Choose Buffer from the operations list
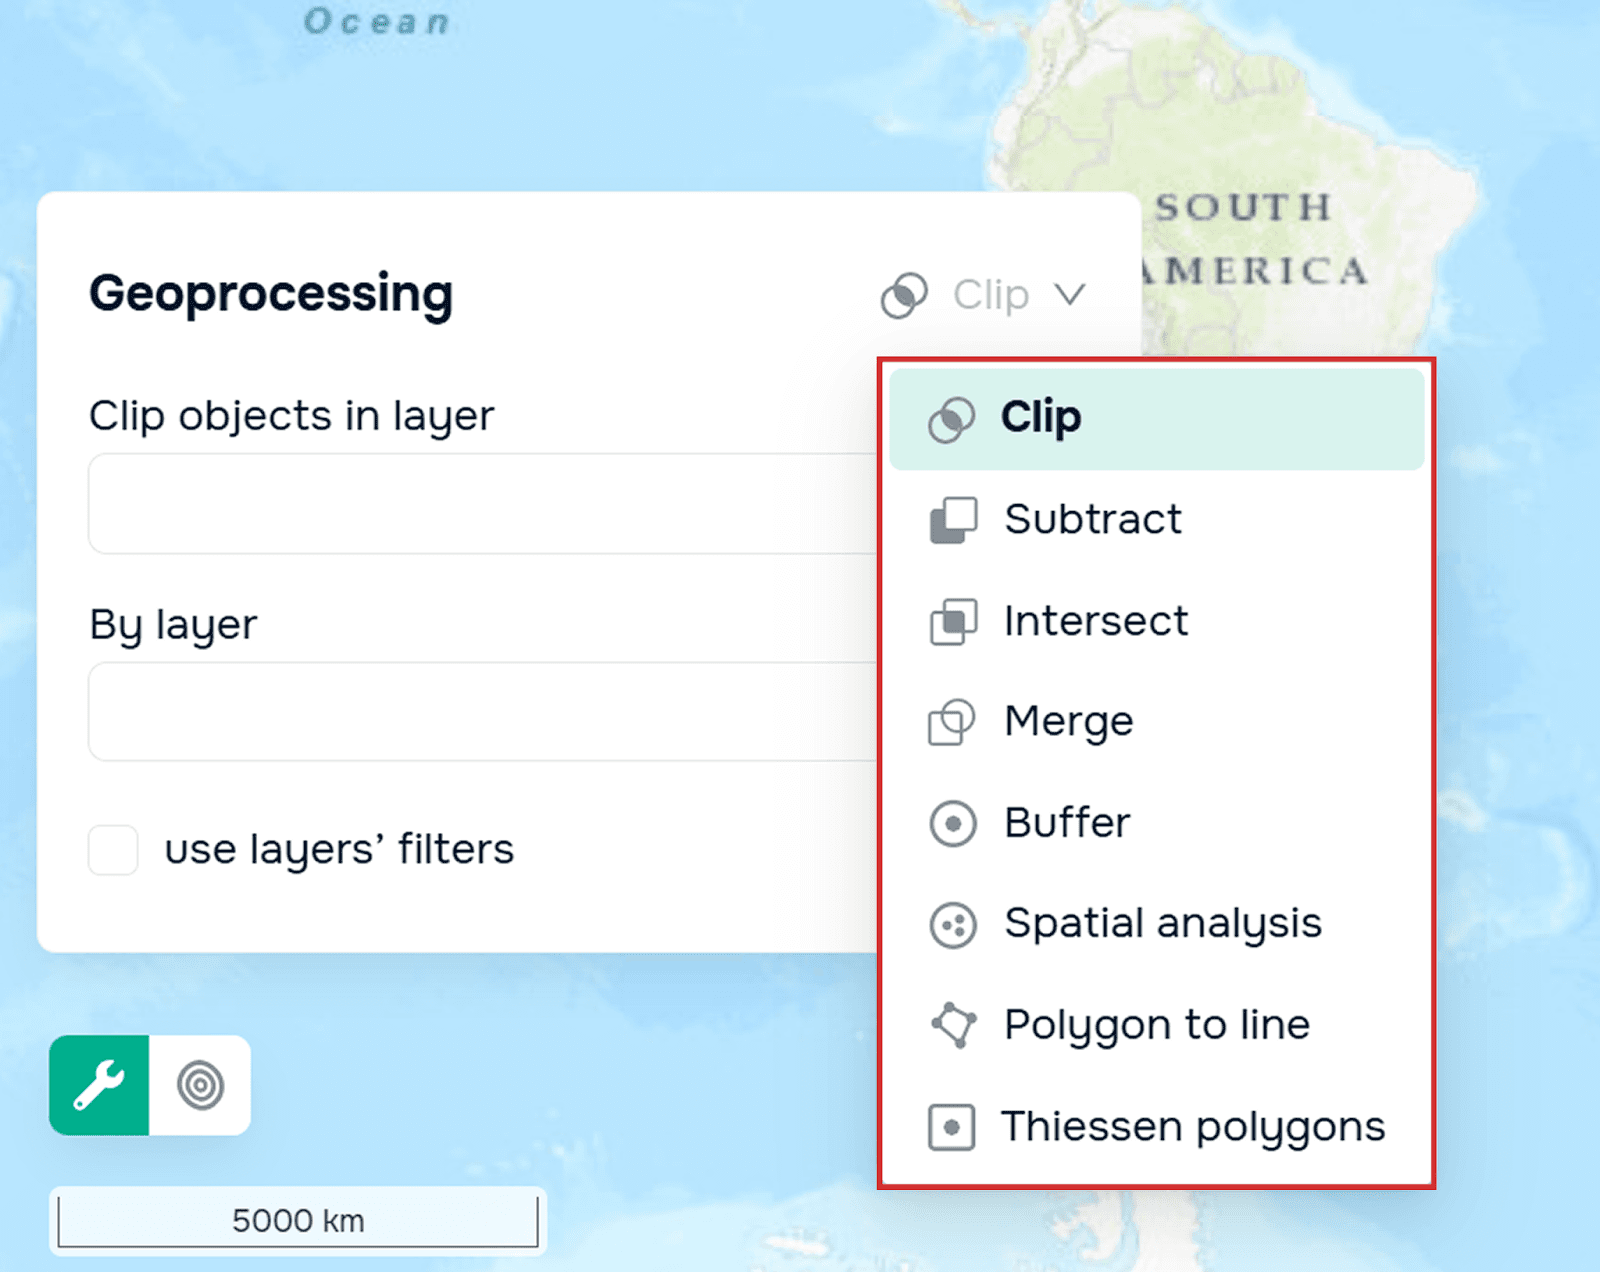The height and width of the screenshot is (1272, 1600). pyautogui.click(x=1157, y=823)
